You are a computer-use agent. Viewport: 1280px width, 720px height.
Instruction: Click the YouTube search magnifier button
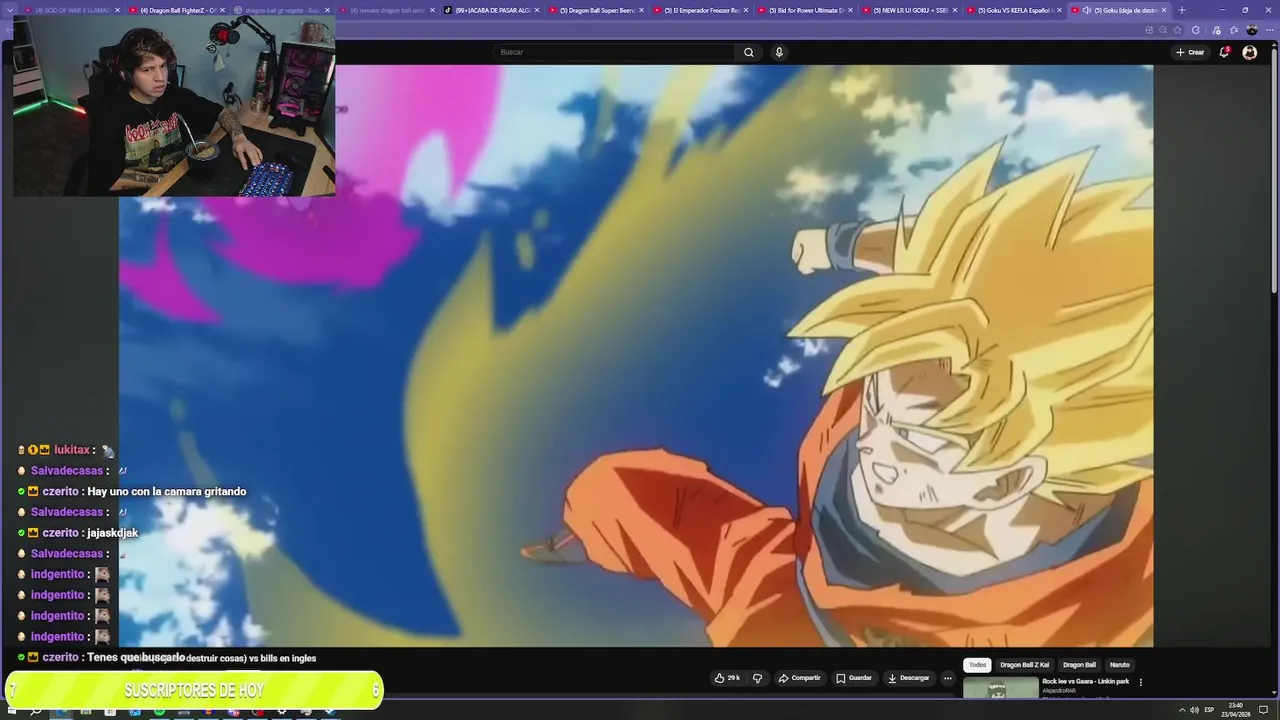(748, 52)
